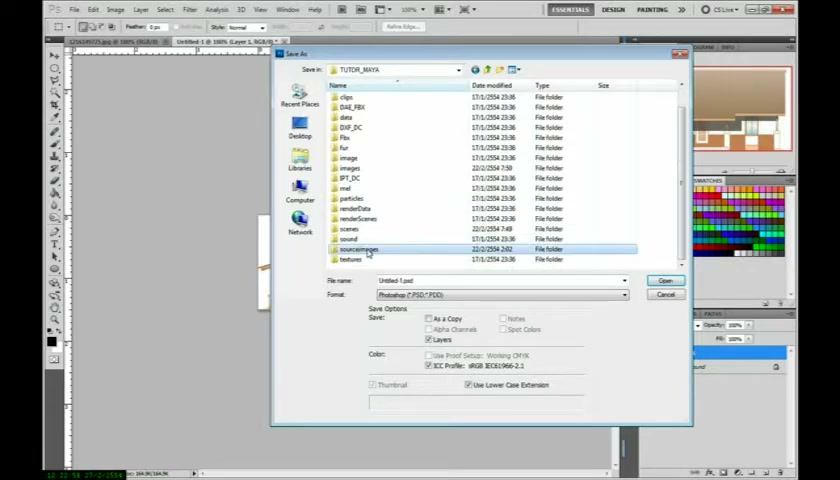Uncheck the Layers checkbox
This screenshot has width=840, height=480.
click(x=429, y=340)
